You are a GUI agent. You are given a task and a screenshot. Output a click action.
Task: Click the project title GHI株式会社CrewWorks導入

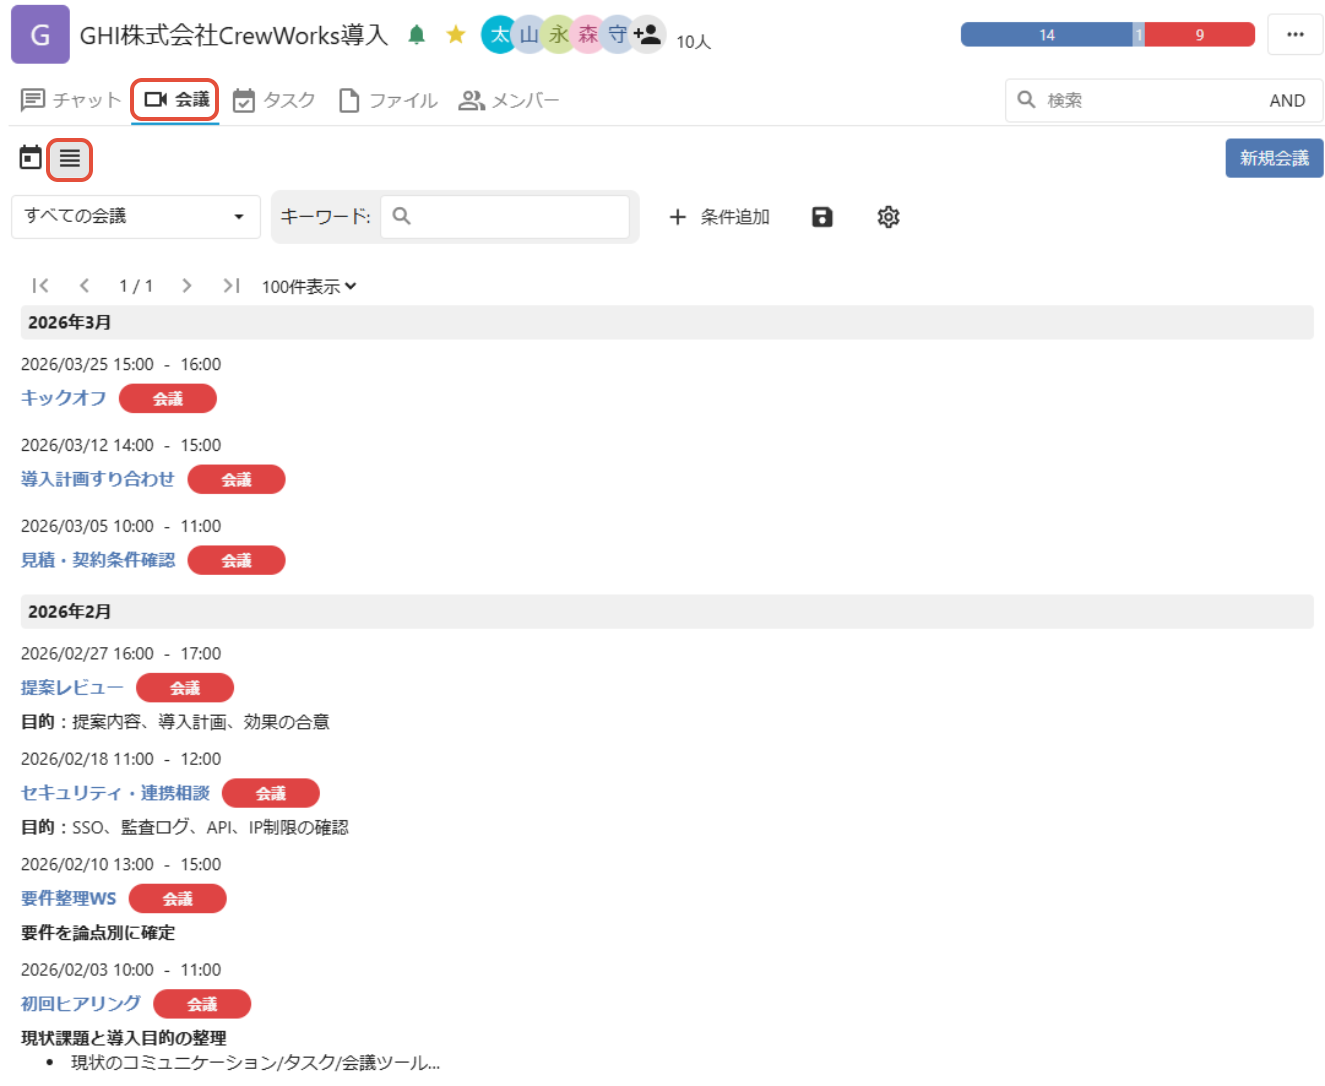pos(233,35)
